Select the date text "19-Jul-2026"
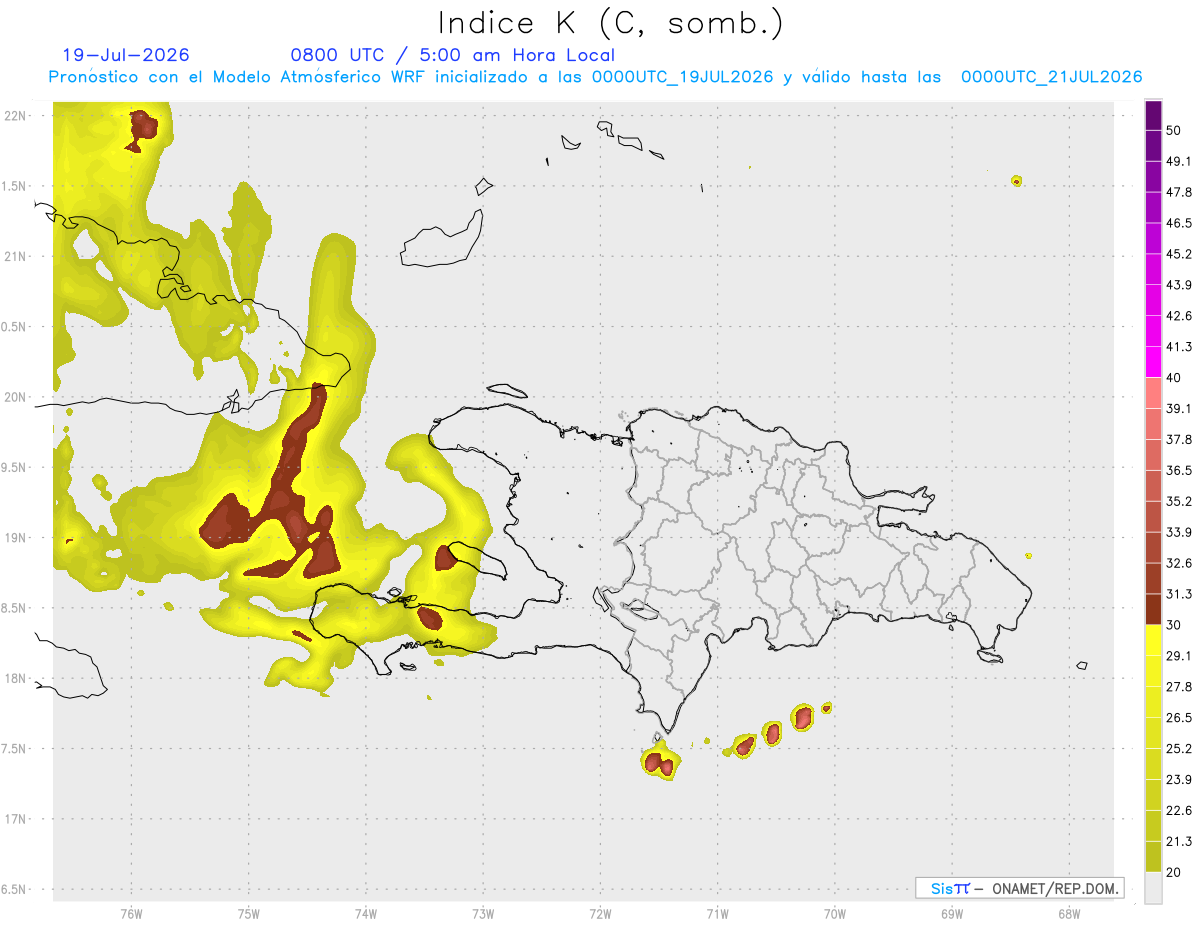 tap(126, 55)
